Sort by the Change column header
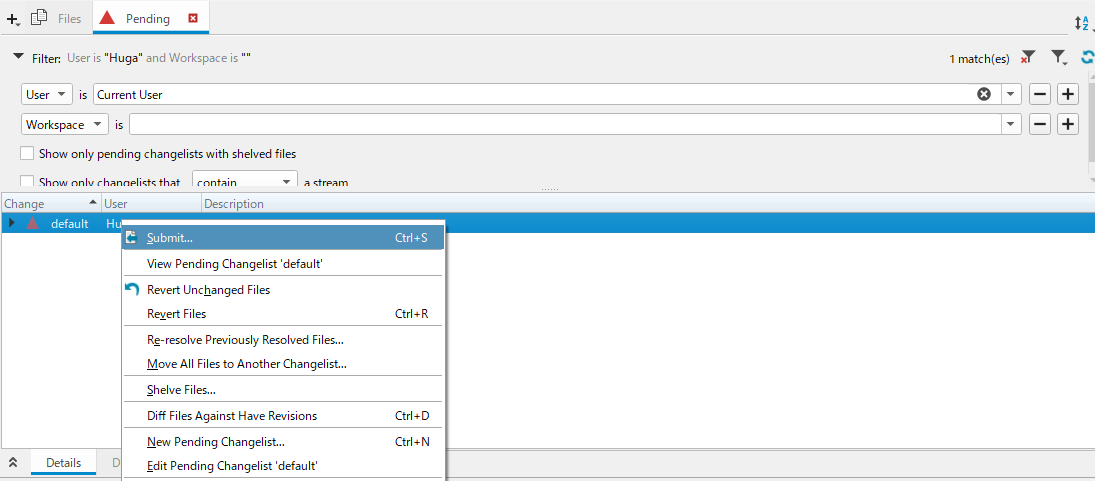 click(x=51, y=204)
